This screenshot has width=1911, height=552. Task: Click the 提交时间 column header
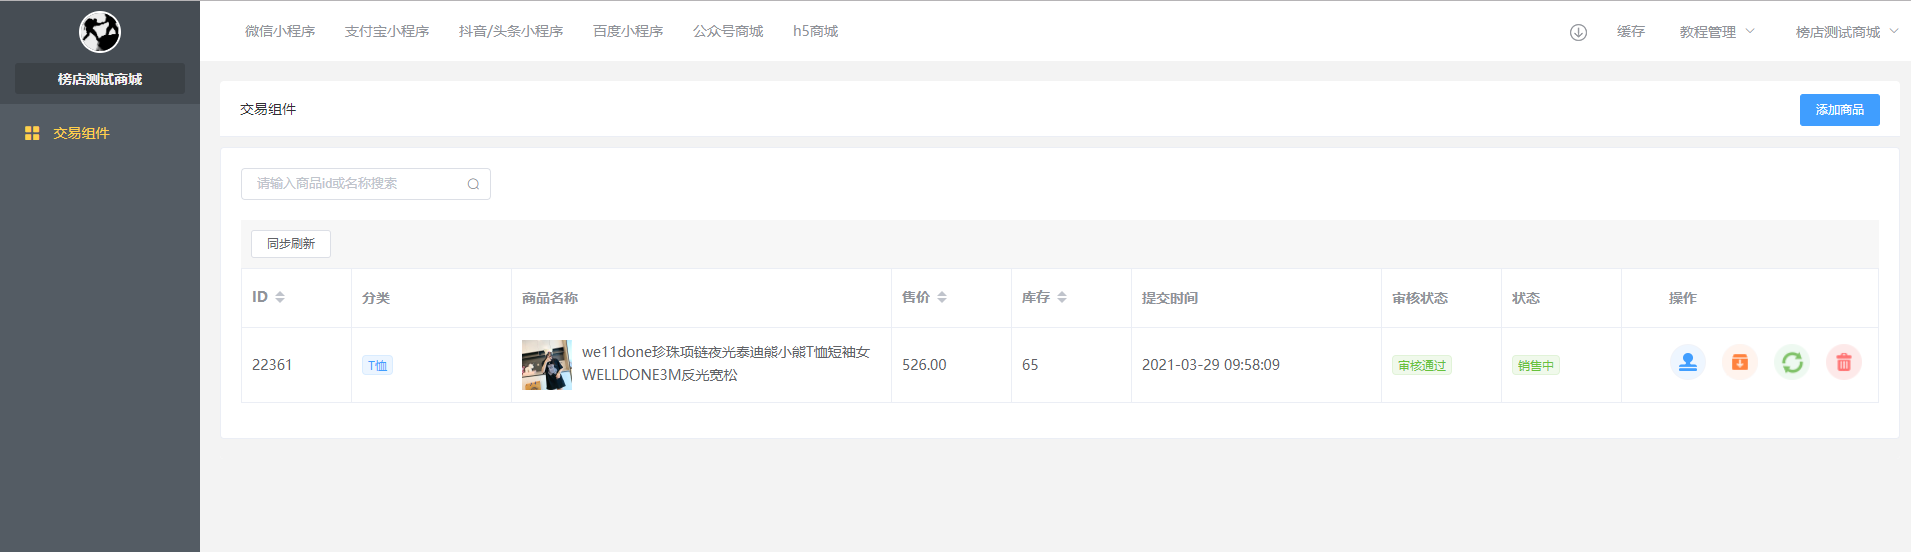[1170, 298]
